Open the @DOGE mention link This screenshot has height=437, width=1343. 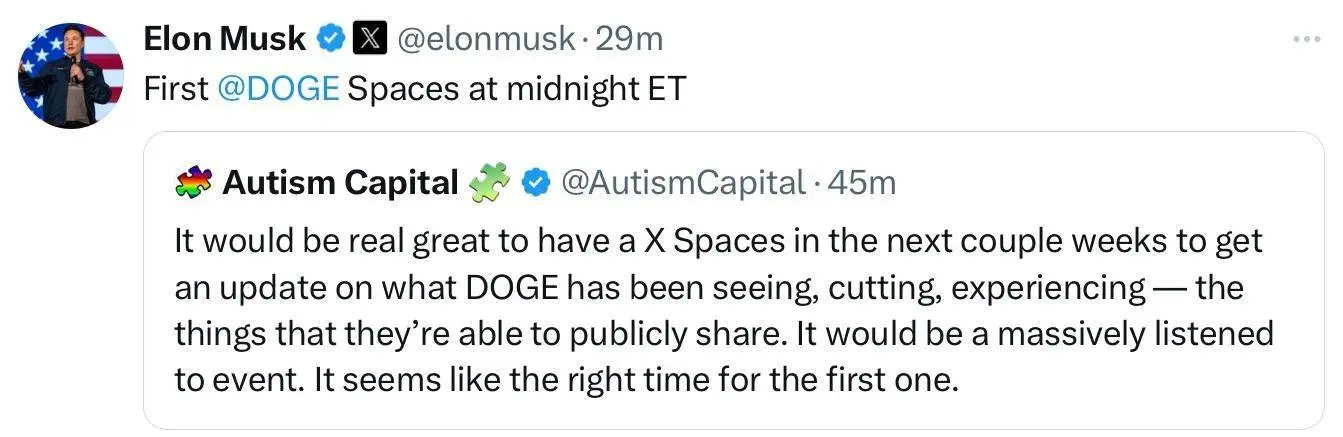[278, 89]
